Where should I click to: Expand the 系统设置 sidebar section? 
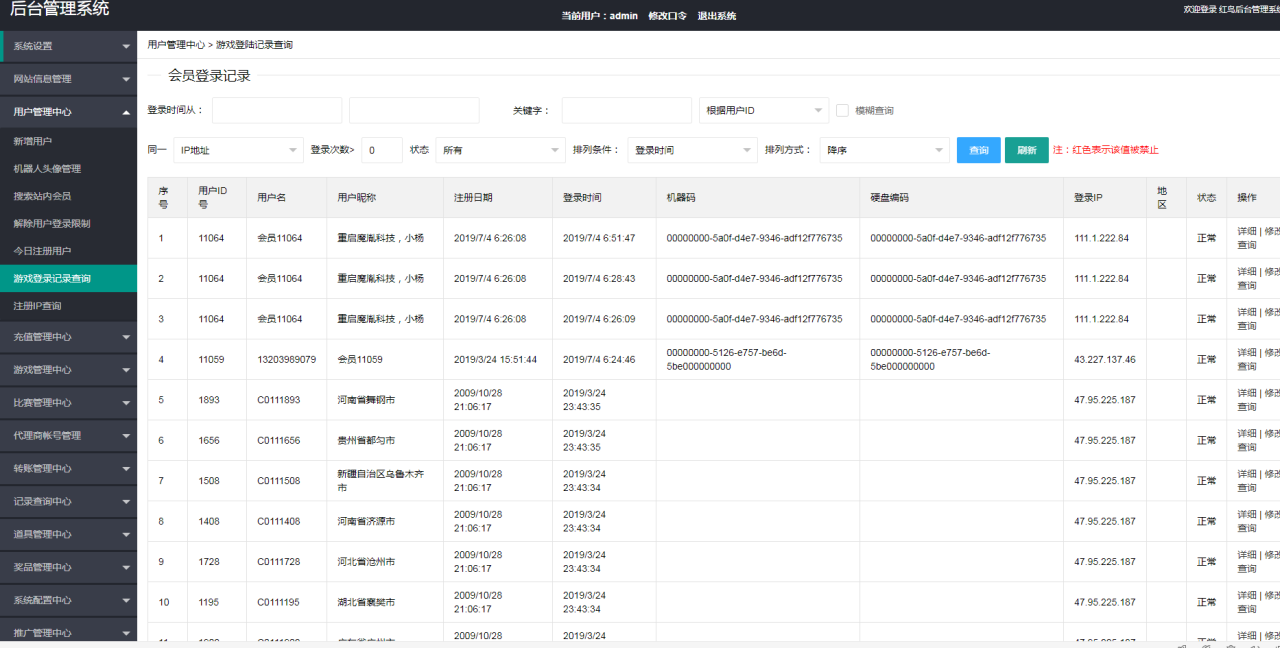(x=68, y=46)
